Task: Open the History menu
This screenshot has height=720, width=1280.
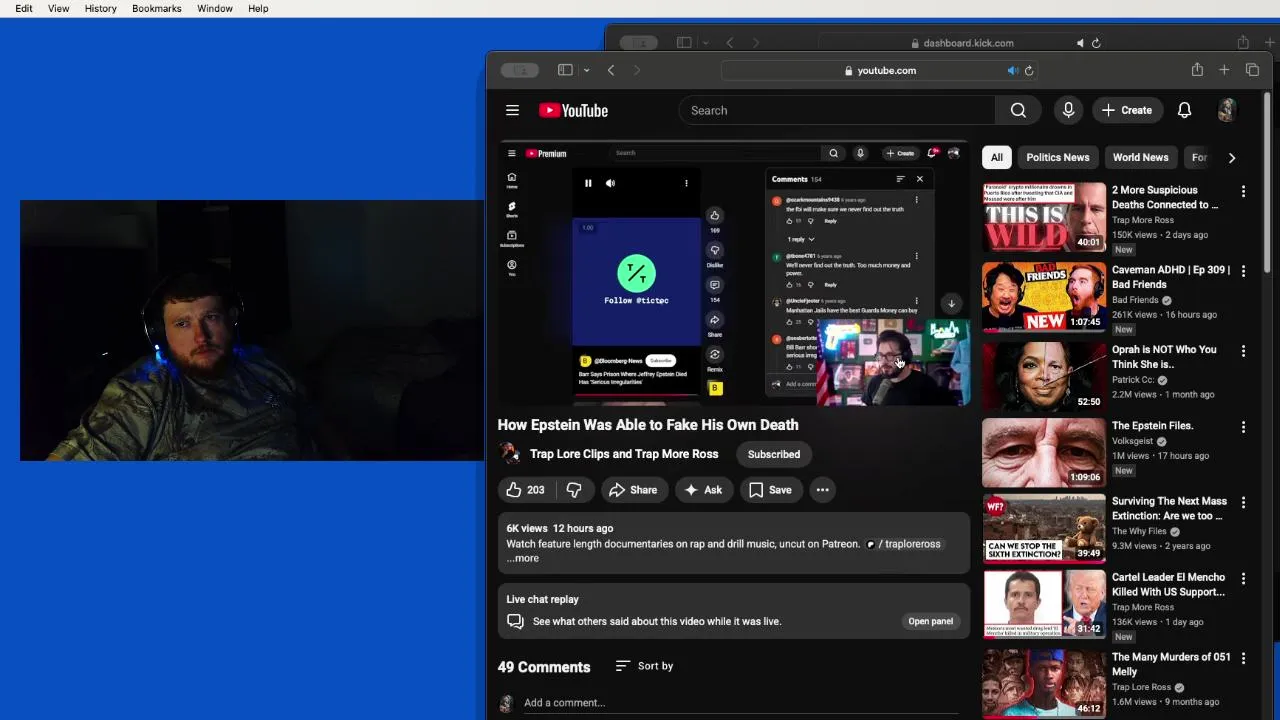Action: (x=100, y=8)
